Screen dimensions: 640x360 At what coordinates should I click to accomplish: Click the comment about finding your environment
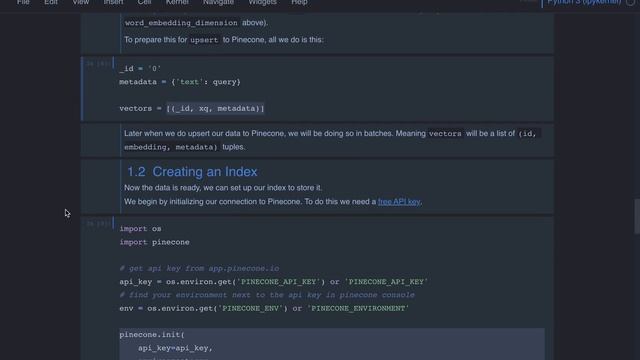(x=267, y=295)
